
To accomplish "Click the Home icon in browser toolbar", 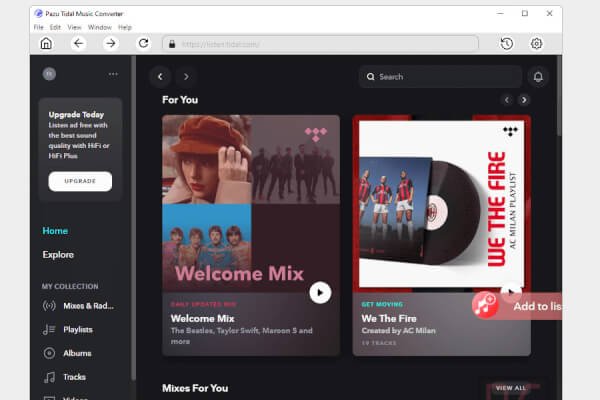I will pos(46,43).
